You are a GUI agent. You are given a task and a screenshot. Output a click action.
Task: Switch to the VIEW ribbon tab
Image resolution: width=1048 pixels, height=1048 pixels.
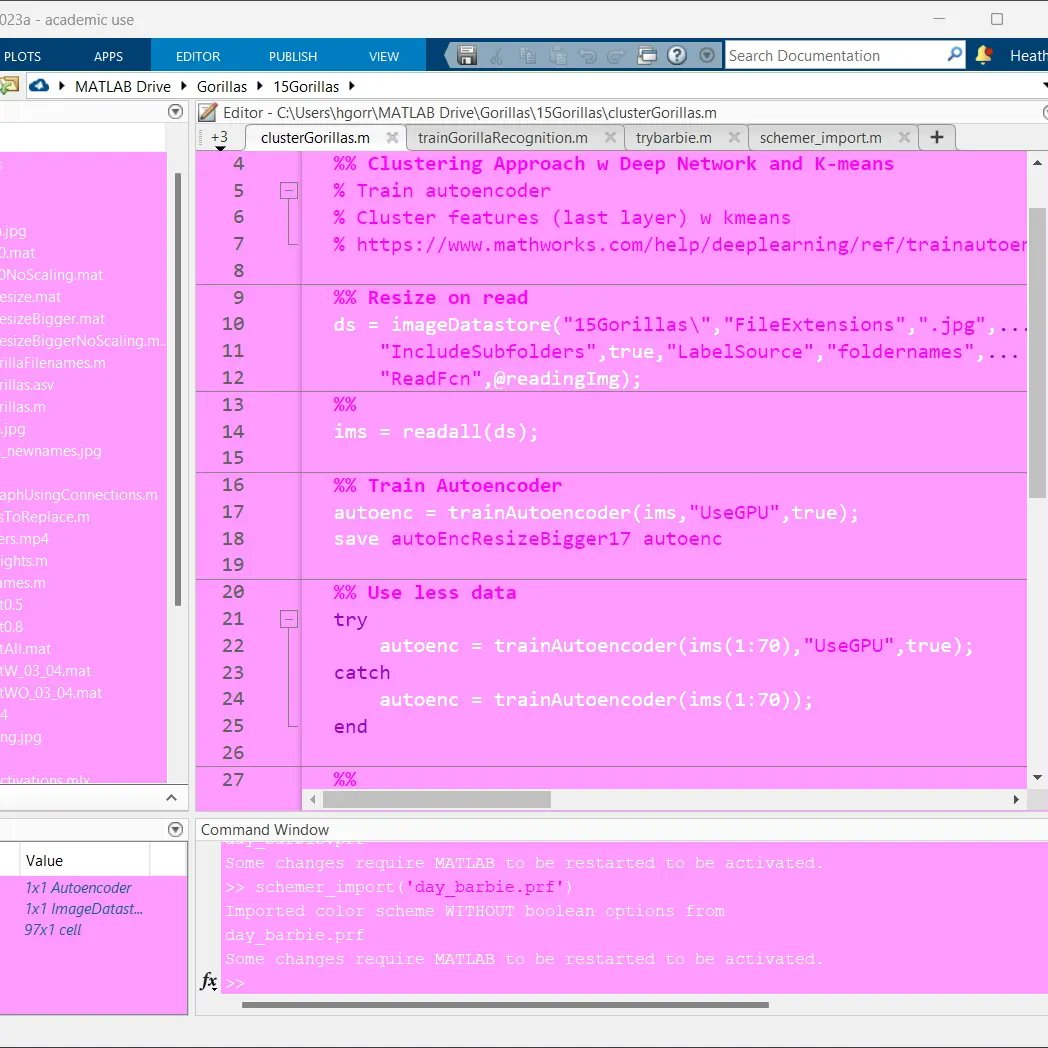tap(384, 57)
